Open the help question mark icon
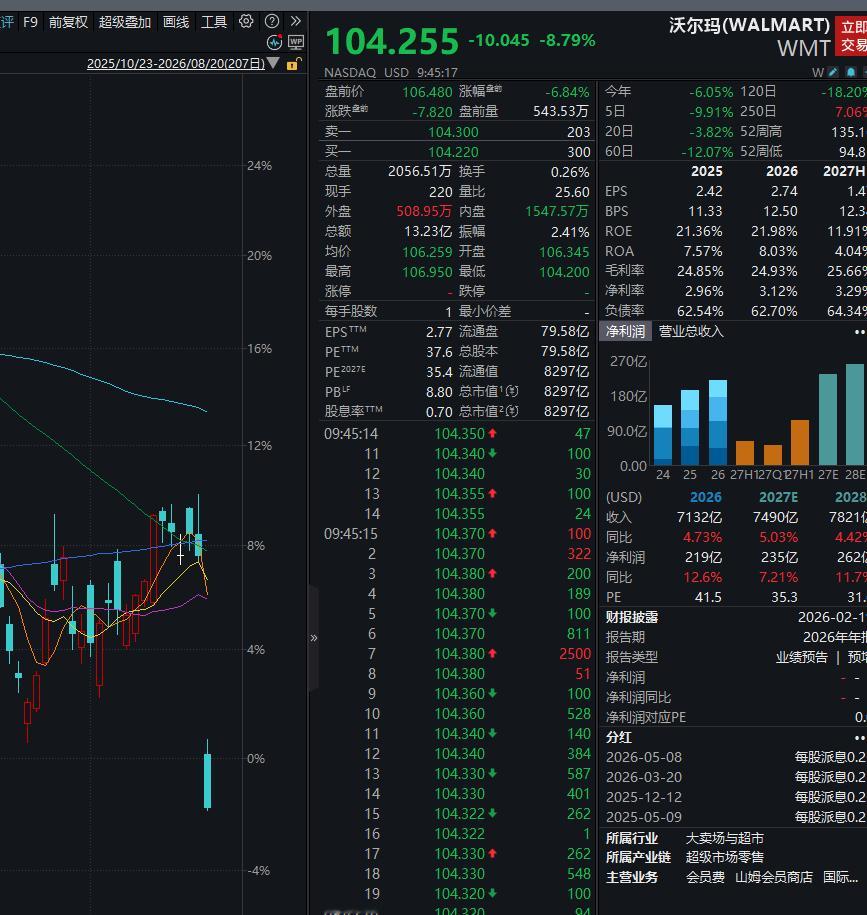The image size is (867, 915). [271, 22]
